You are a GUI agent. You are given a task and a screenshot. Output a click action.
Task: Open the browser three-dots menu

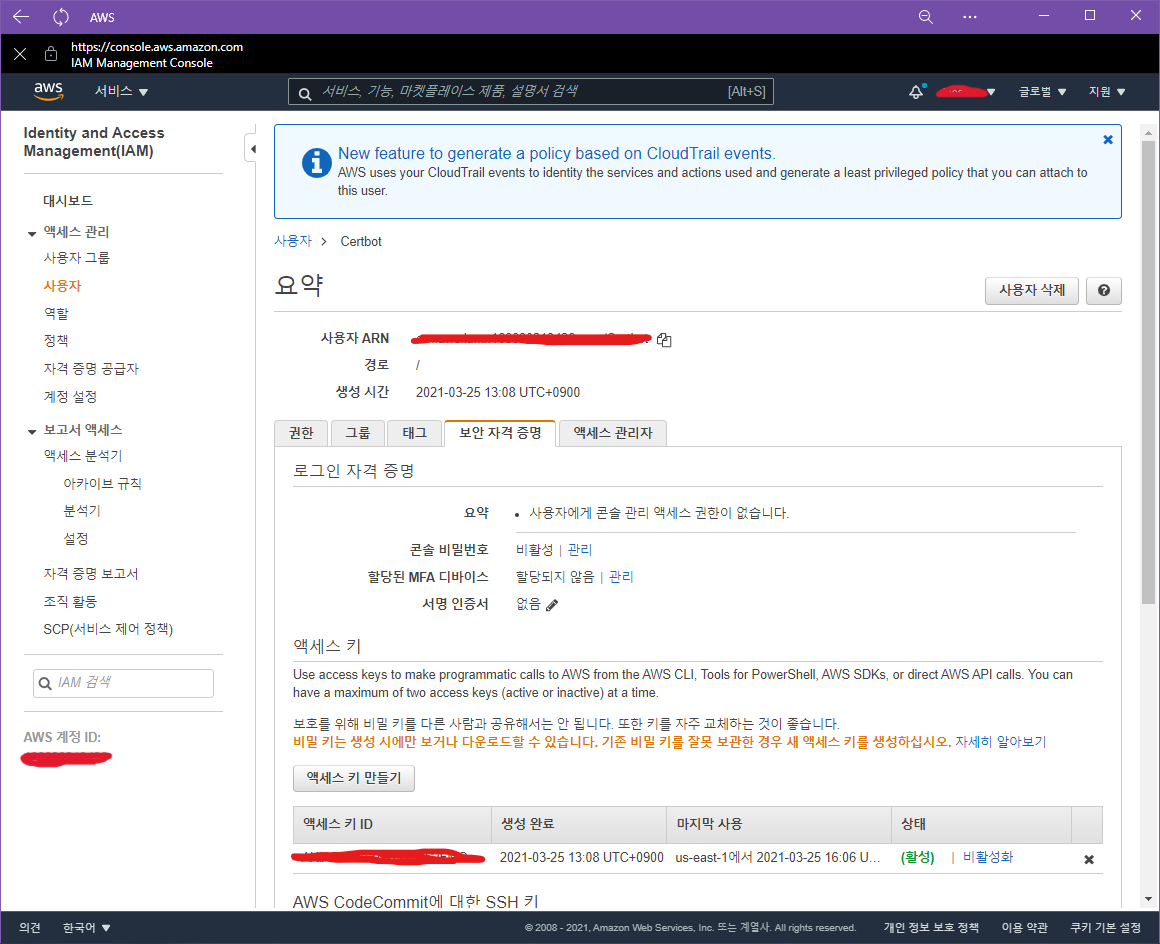[970, 16]
